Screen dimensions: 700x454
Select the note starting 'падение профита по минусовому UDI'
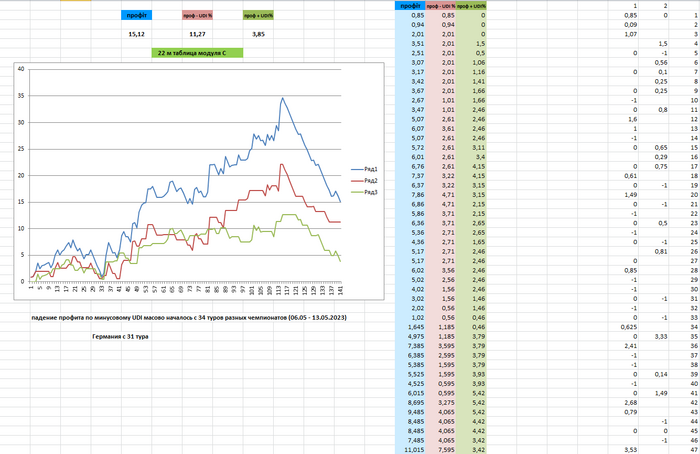click(x=189, y=318)
